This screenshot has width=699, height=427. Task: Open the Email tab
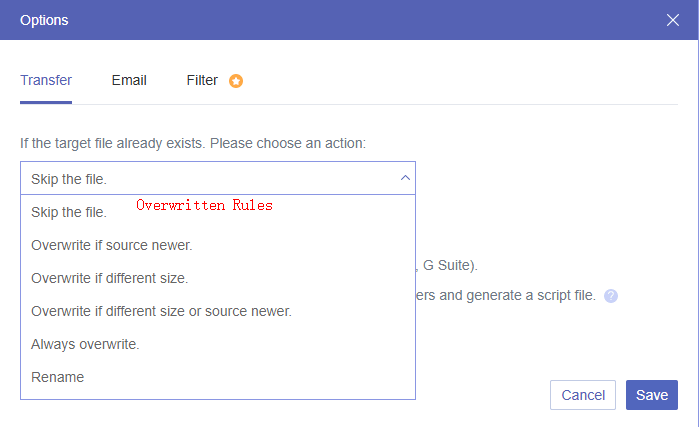tap(129, 80)
